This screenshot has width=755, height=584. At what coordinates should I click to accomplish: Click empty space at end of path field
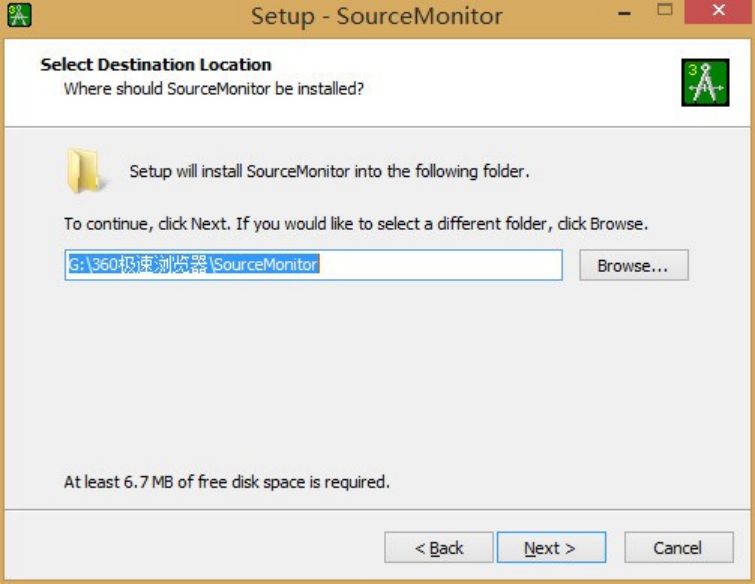pos(450,265)
